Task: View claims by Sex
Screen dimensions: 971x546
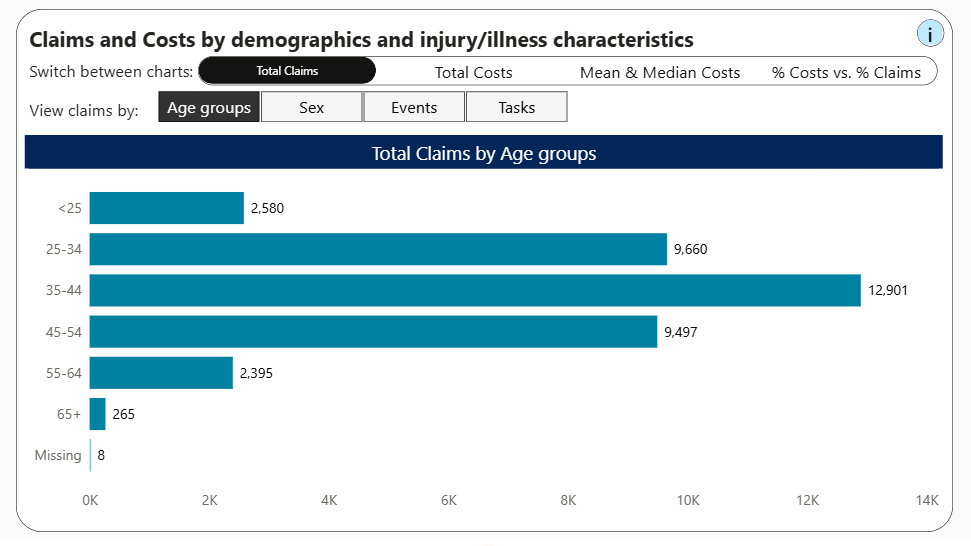Action: (x=311, y=107)
